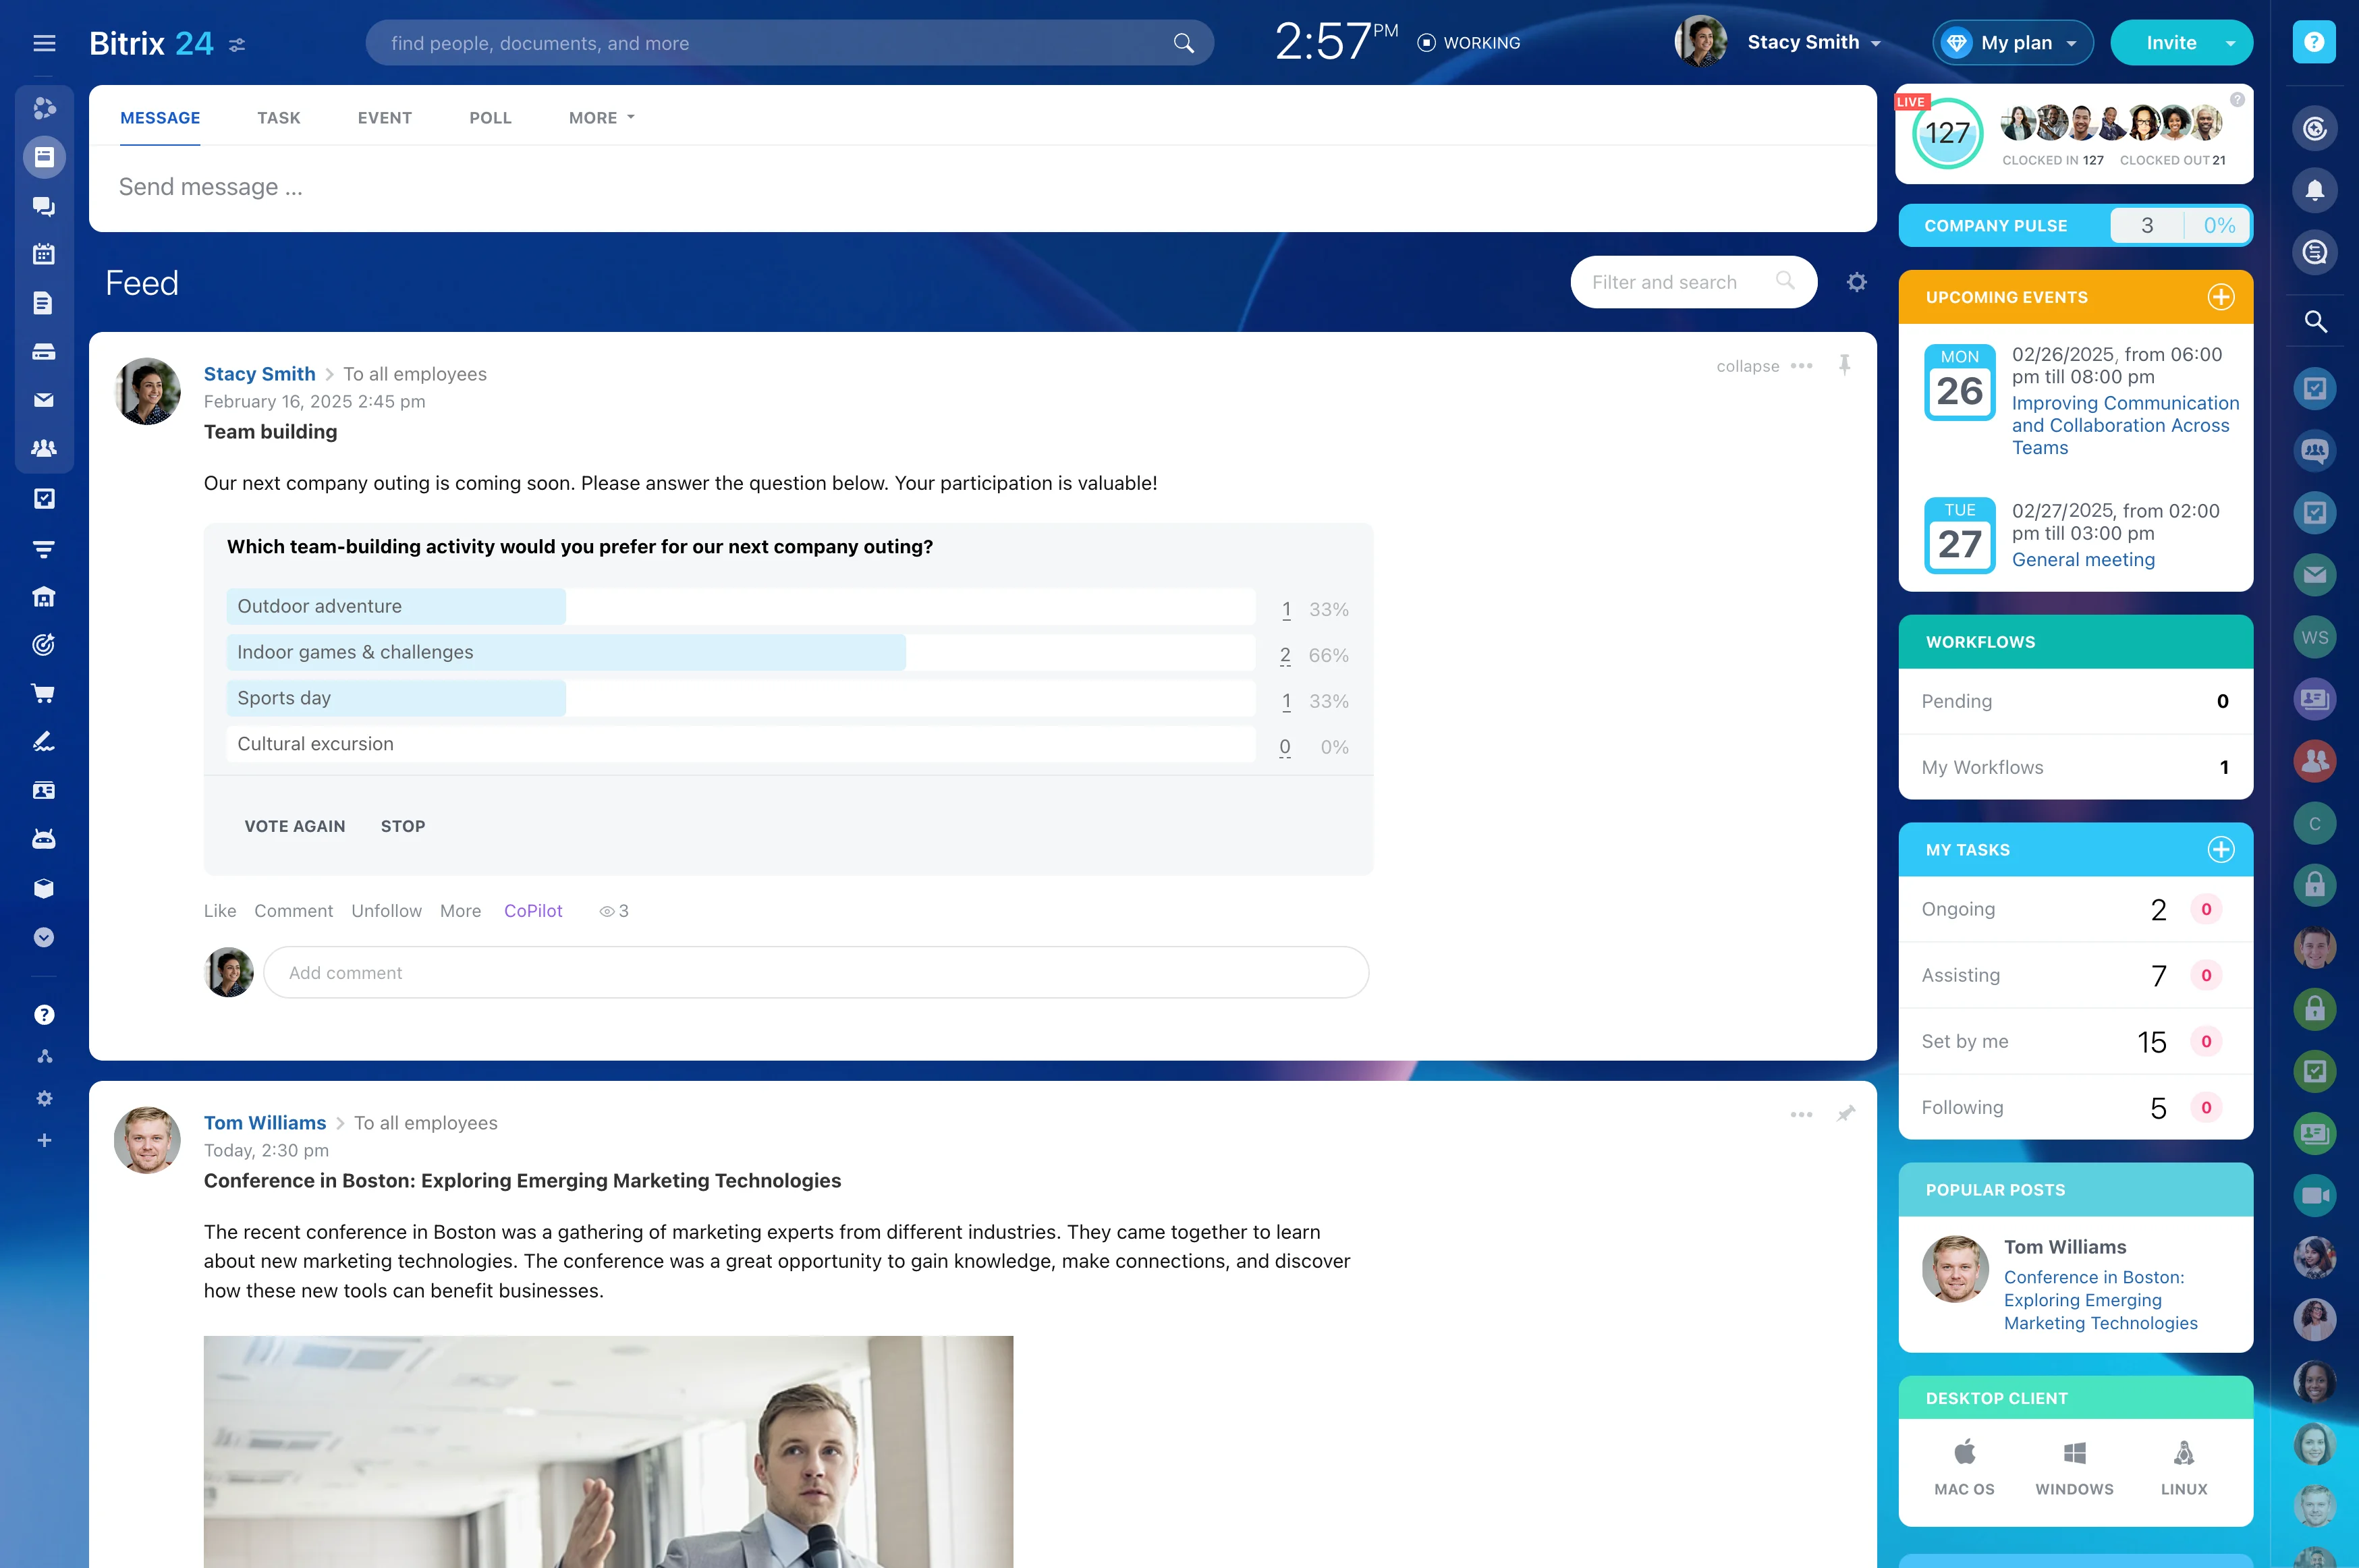Toggle views eye counter on post

pyautogui.click(x=613, y=911)
